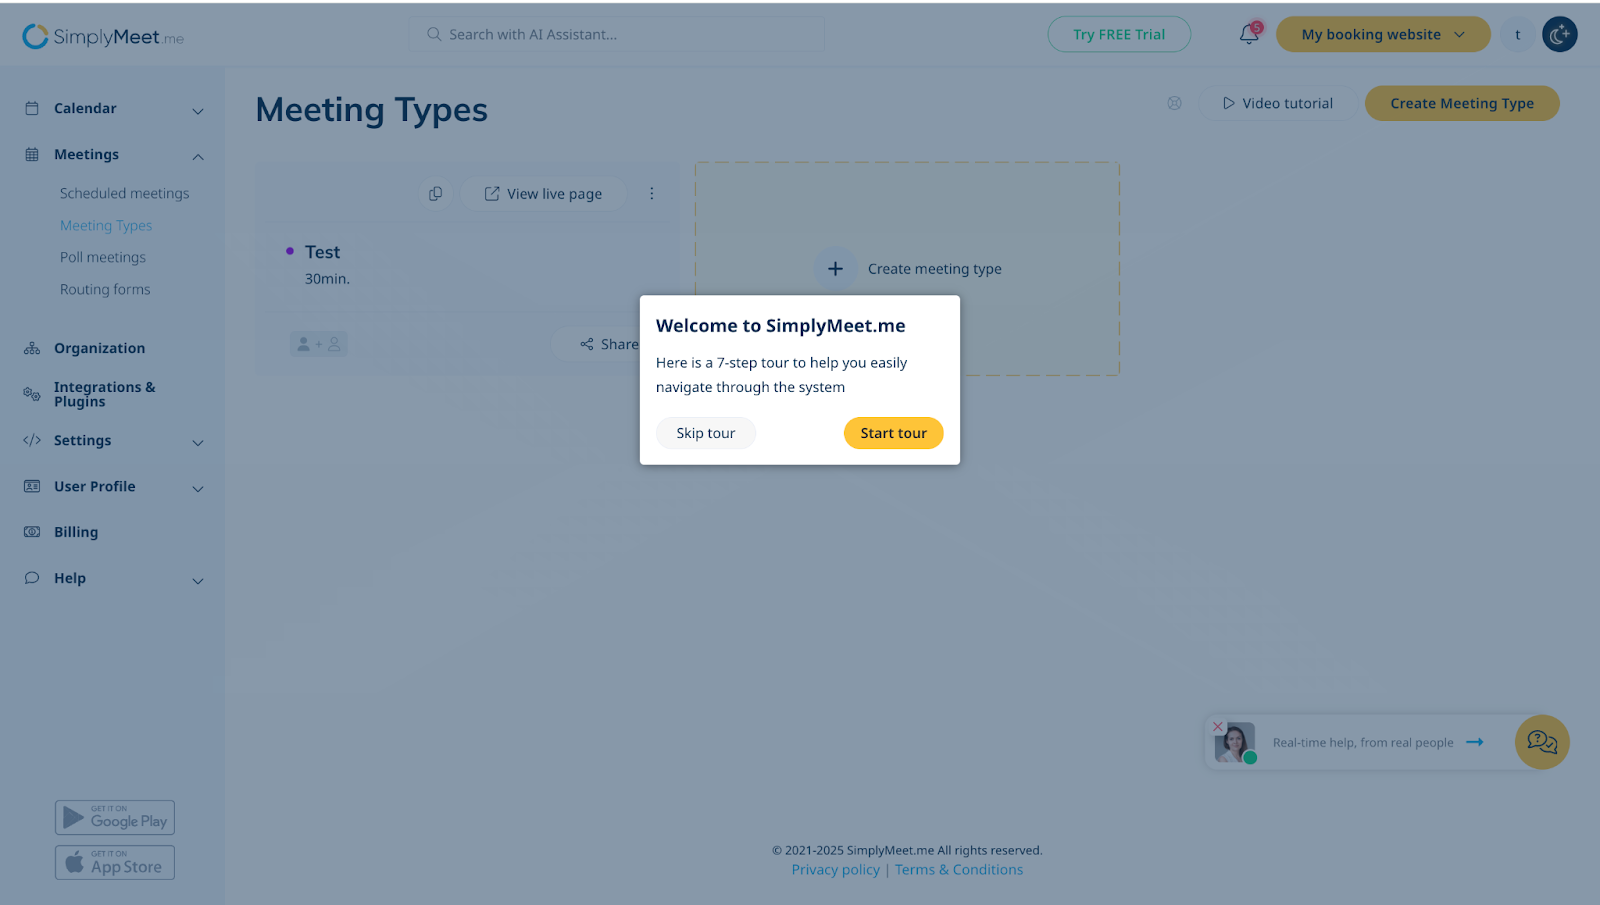Image resolution: width=1600 pixels, height=905 pixels.
Task: Click the 30min. duration text
Action: point(327,279)
